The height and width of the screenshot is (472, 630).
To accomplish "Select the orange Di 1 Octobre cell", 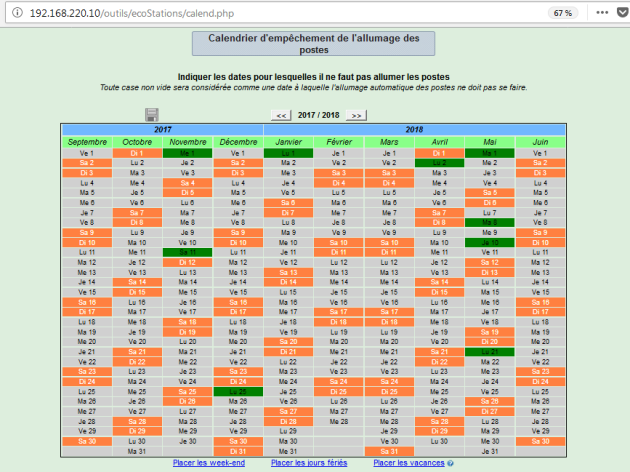I will [137, 153].
